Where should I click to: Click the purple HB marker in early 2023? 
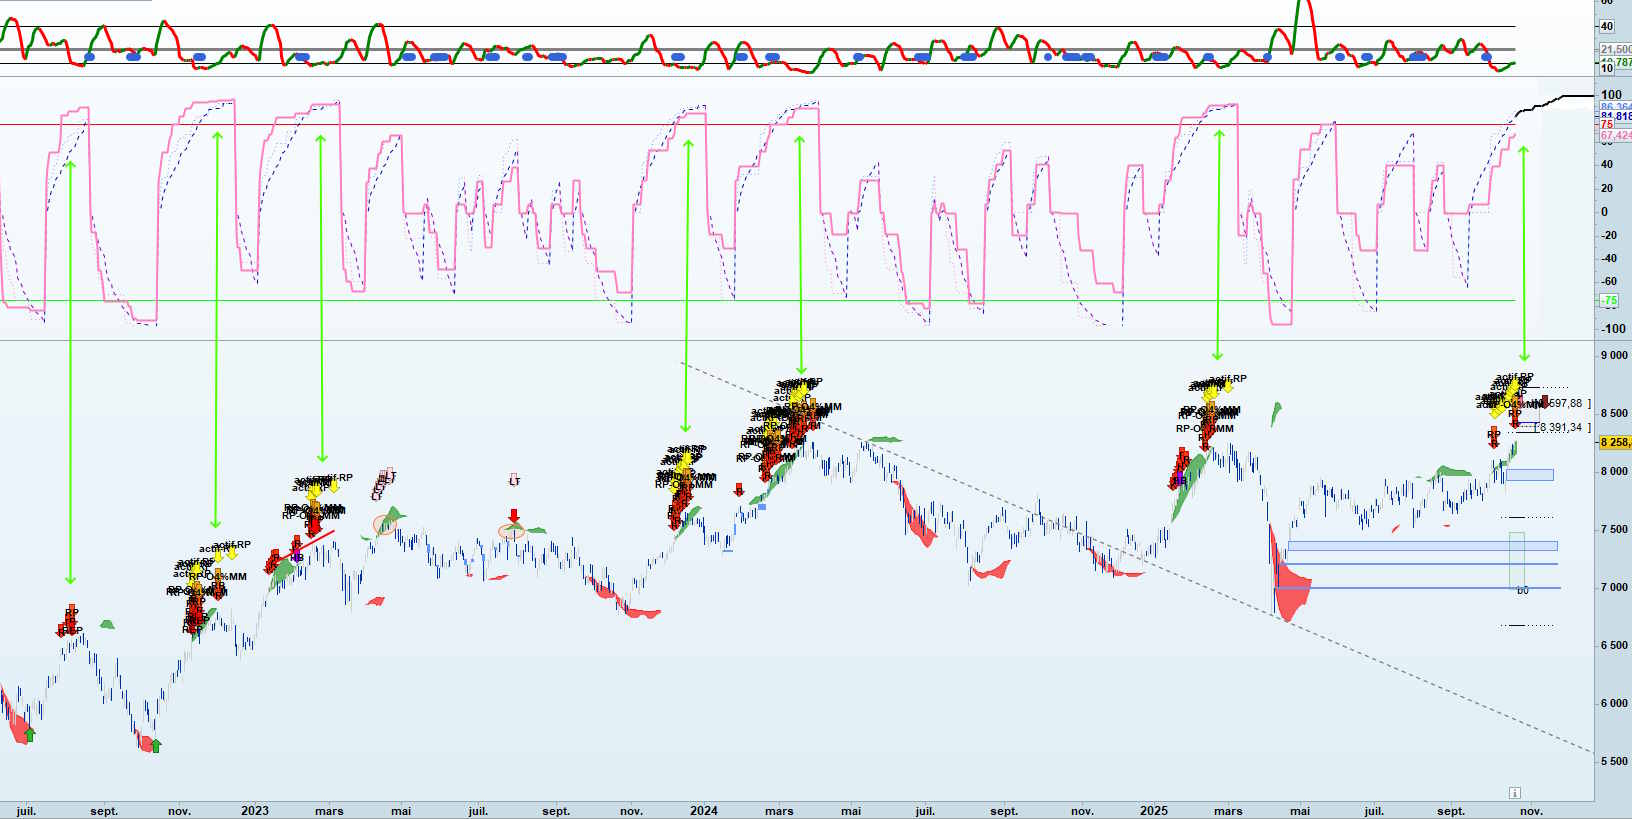(x=297, y=557)
